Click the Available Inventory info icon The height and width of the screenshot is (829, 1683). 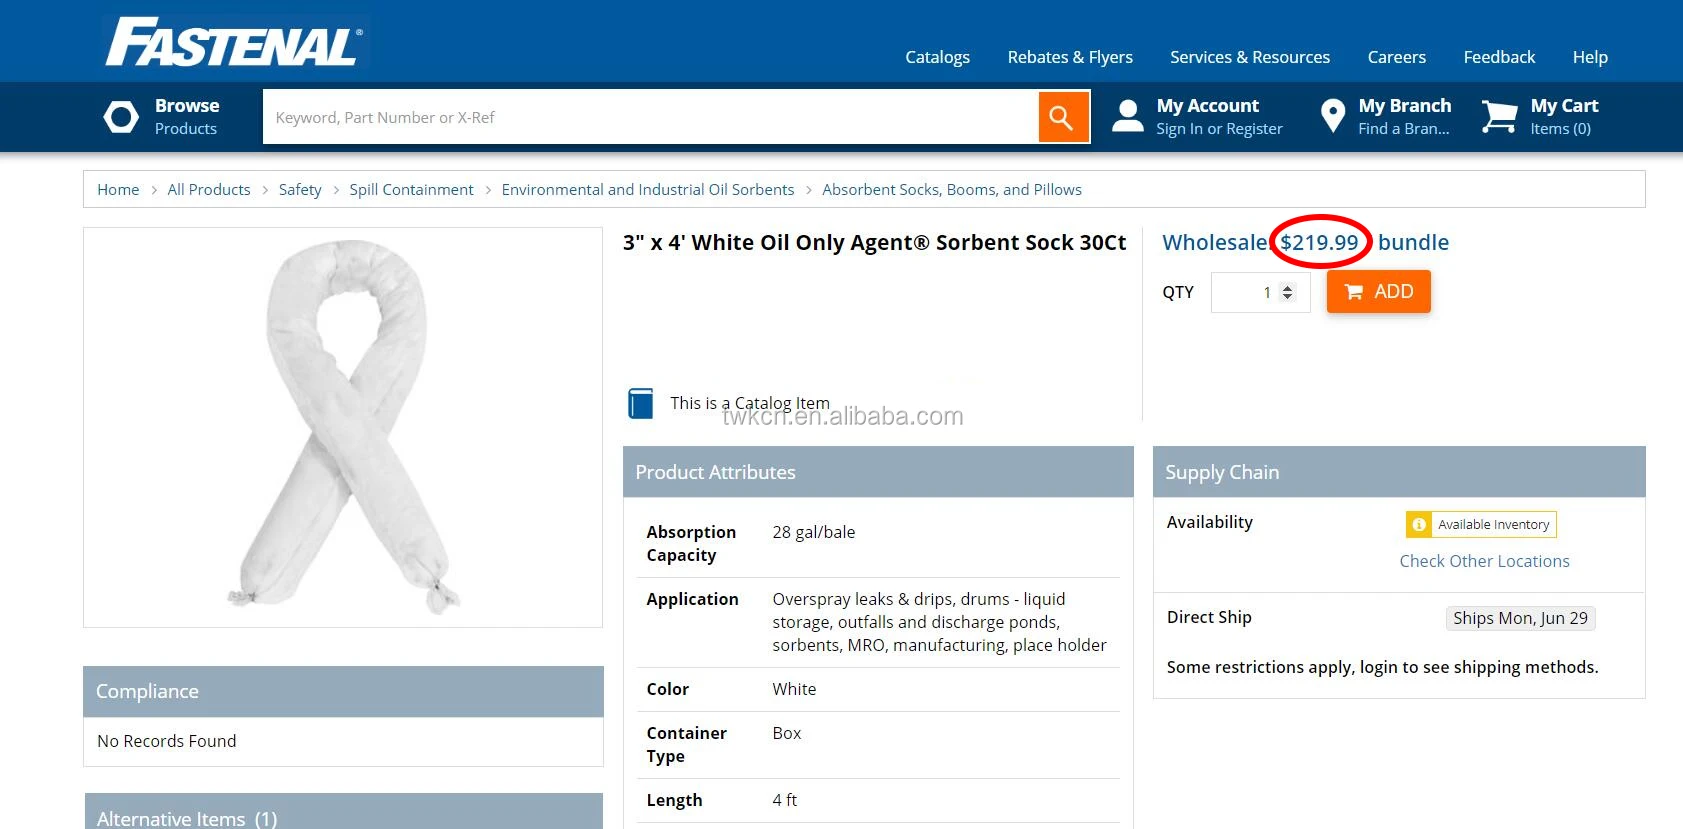click(x=1419, y=524)
